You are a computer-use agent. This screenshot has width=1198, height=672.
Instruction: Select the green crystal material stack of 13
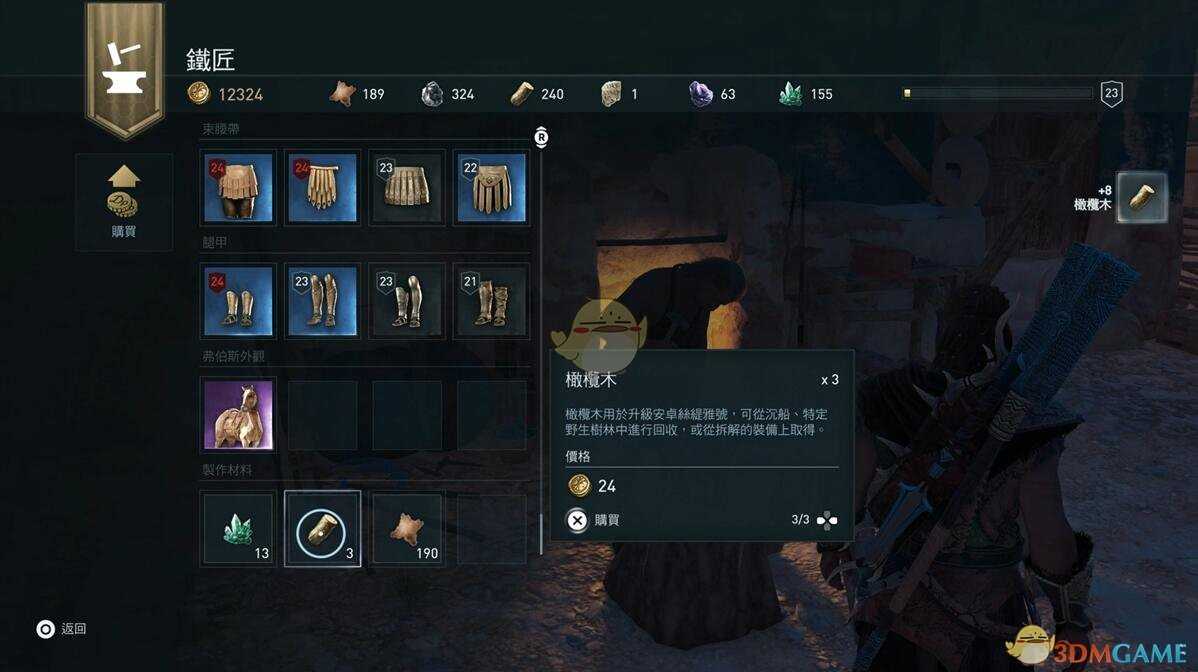pyautogui.click(x=238, y=528)
